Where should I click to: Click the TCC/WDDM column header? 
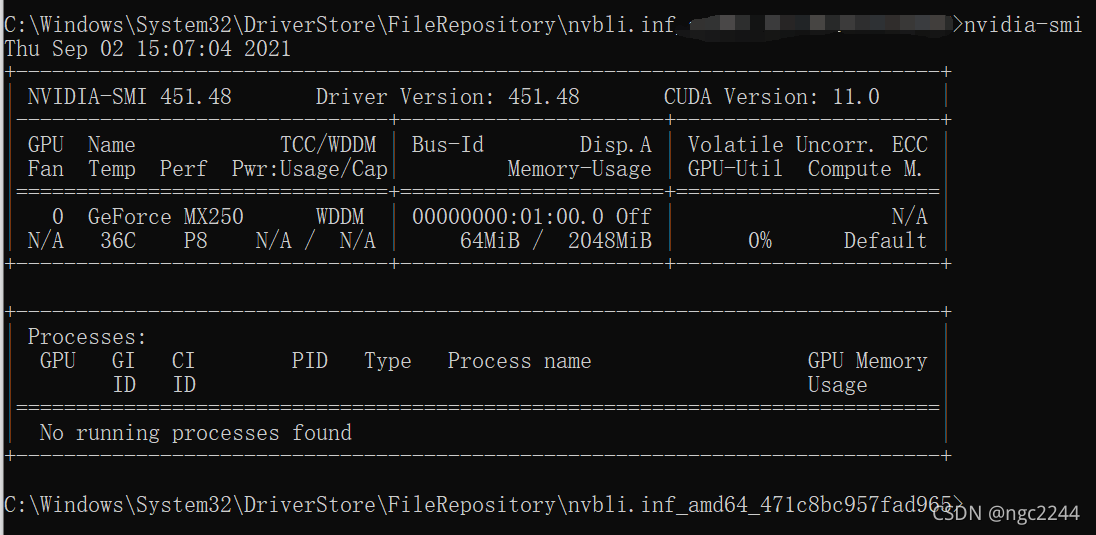[329, 145]
